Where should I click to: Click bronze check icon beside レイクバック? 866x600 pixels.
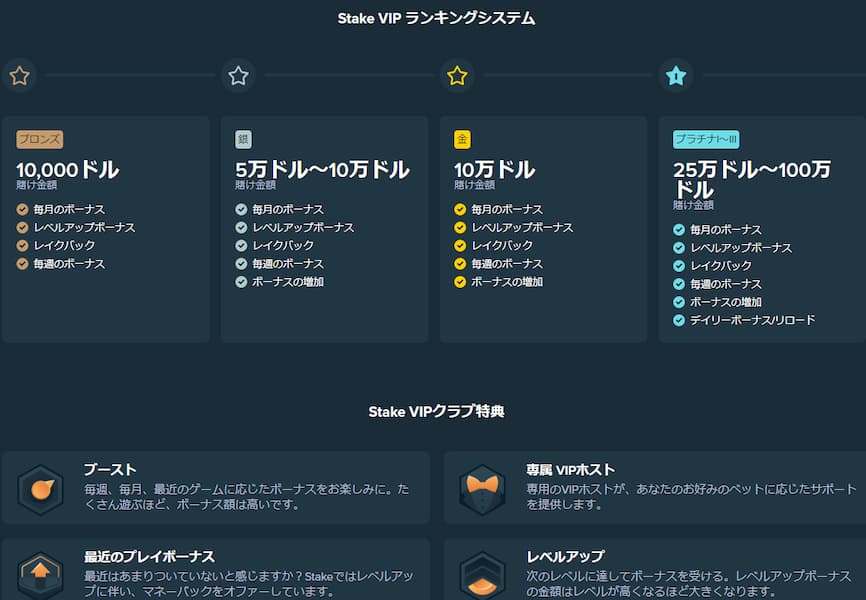22,245
